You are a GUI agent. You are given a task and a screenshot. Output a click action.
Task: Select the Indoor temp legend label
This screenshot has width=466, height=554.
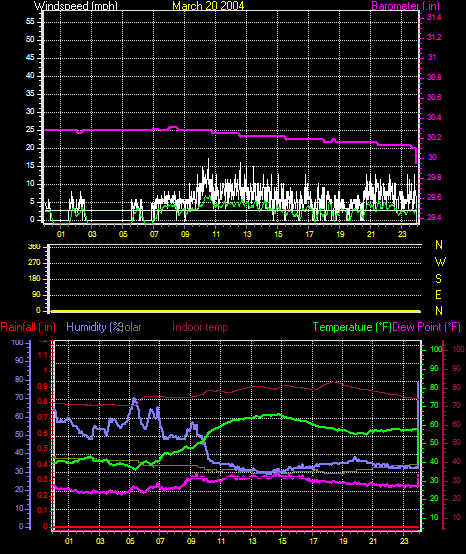[200, 327]
